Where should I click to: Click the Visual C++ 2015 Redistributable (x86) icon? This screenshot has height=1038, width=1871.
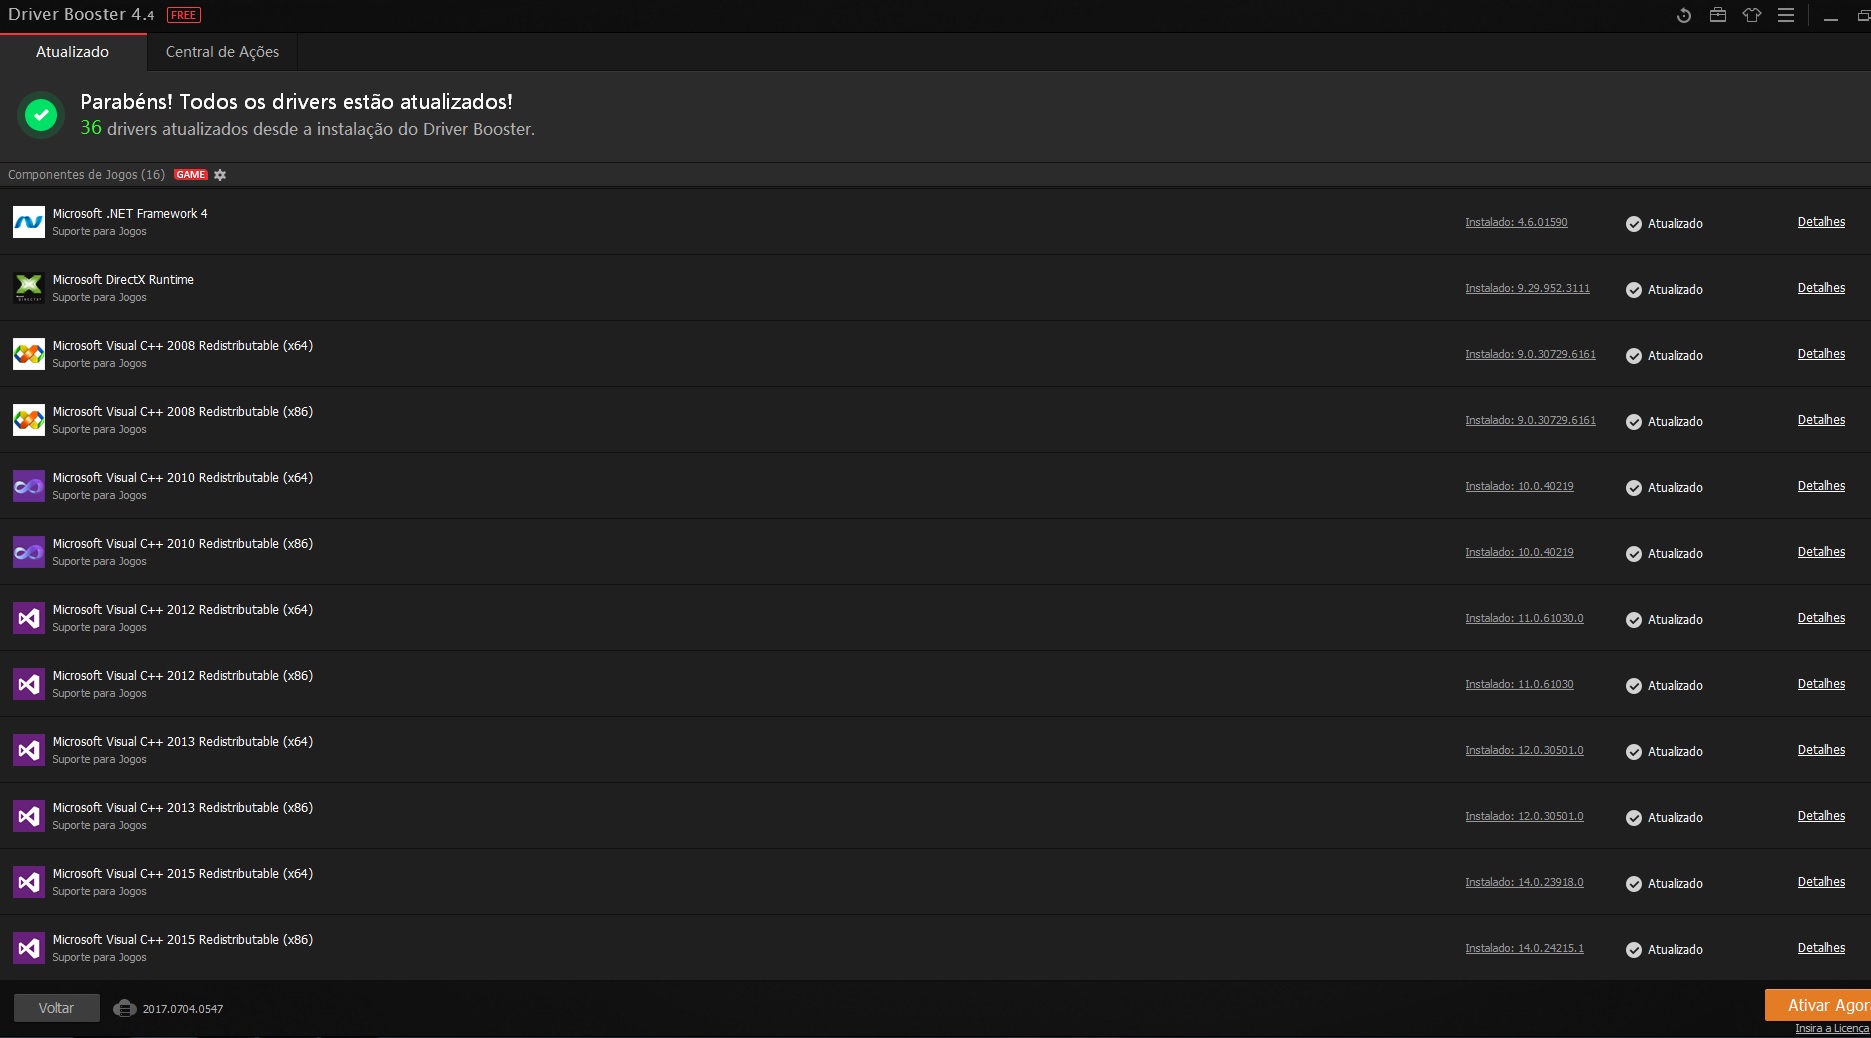(28, 948)
